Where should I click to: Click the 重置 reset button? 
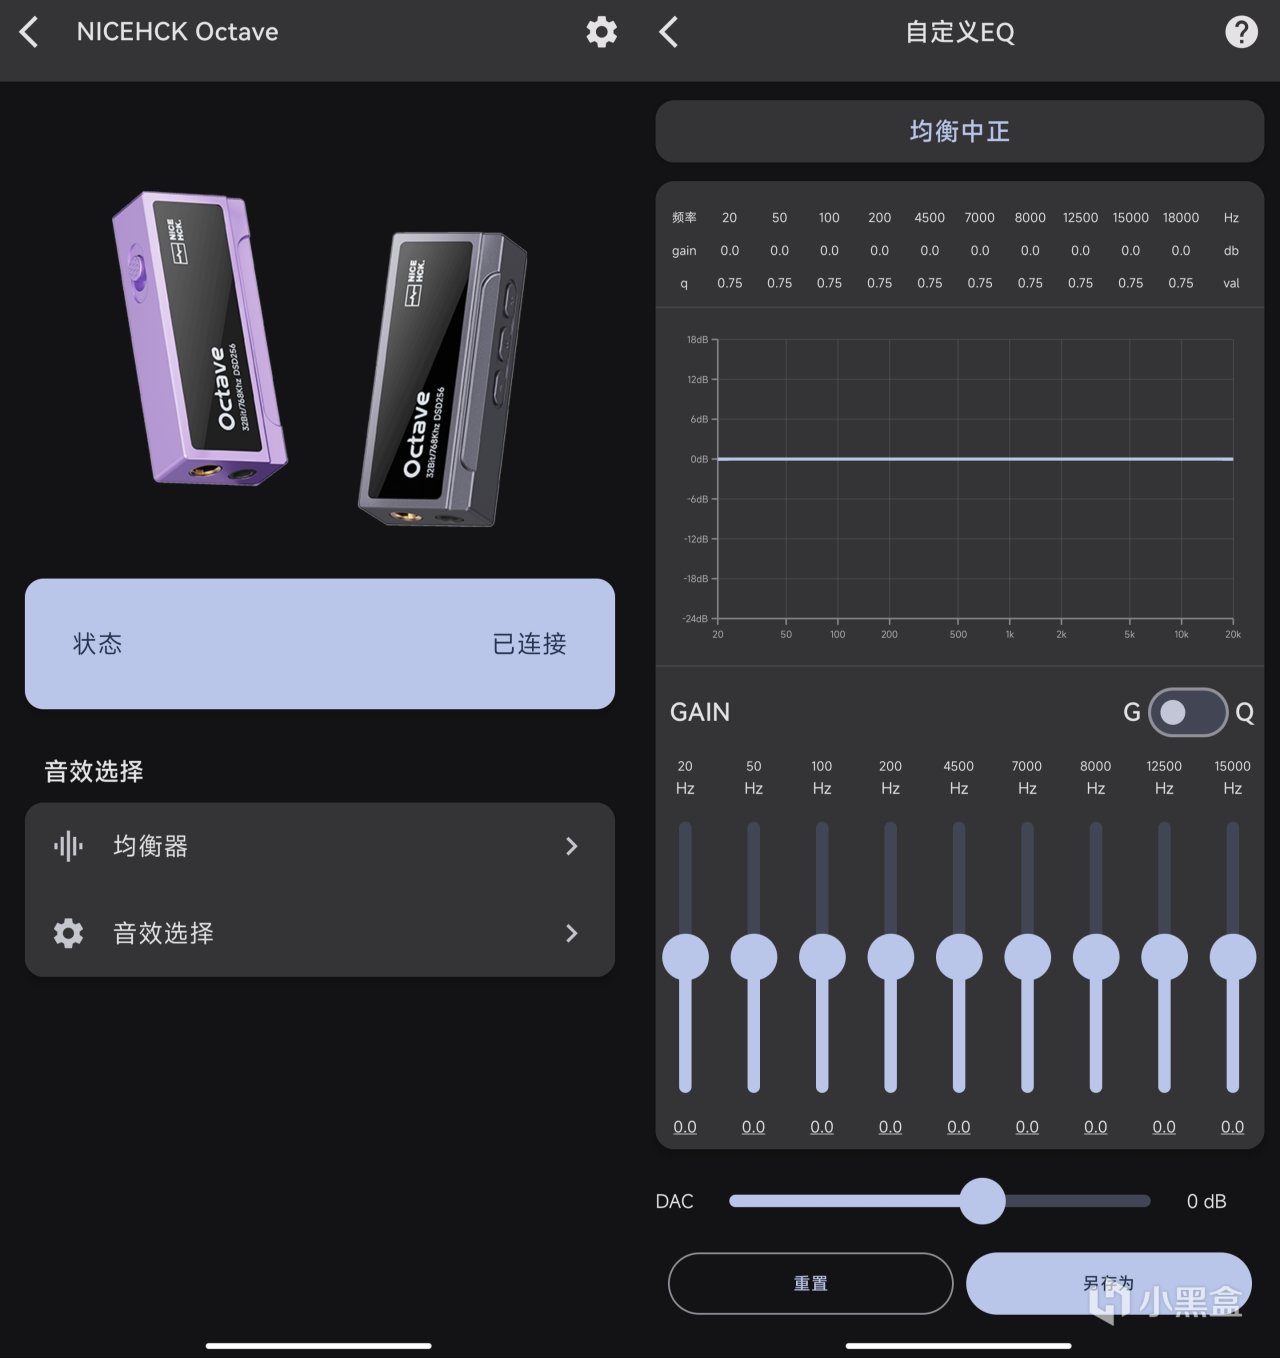pos(810,1283)
